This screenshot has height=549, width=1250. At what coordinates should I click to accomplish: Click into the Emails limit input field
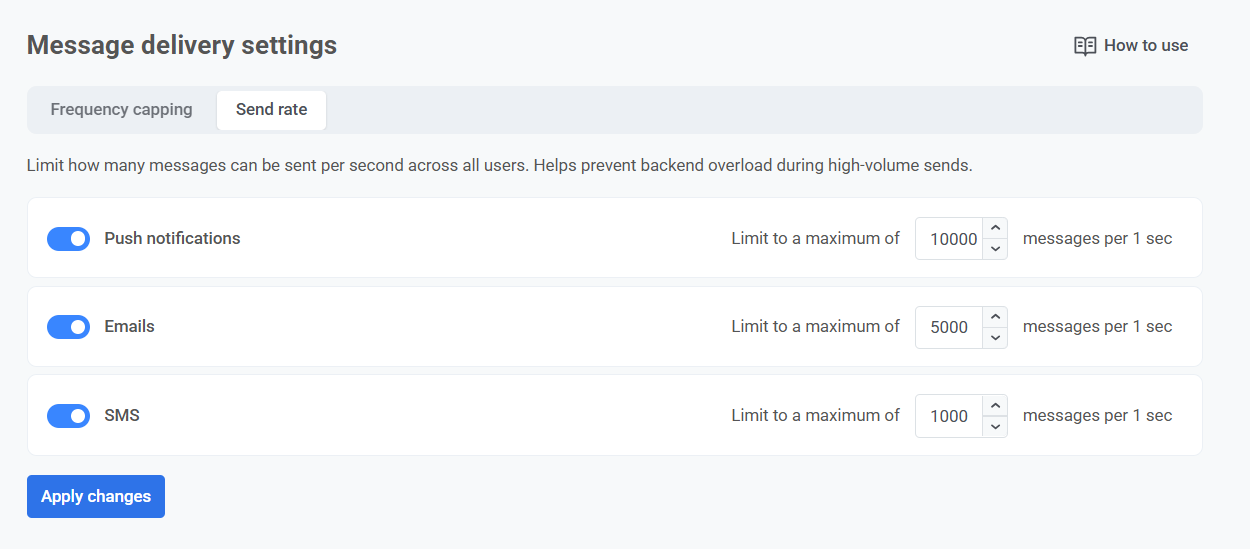pos(949,327)
